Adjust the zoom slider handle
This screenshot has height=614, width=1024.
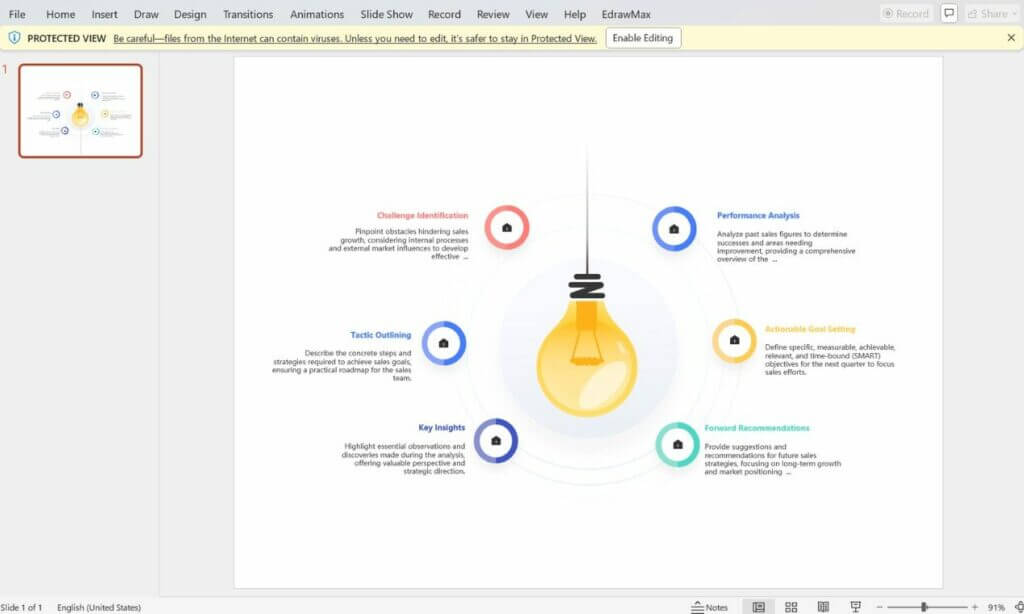click(x=924, y=607)
